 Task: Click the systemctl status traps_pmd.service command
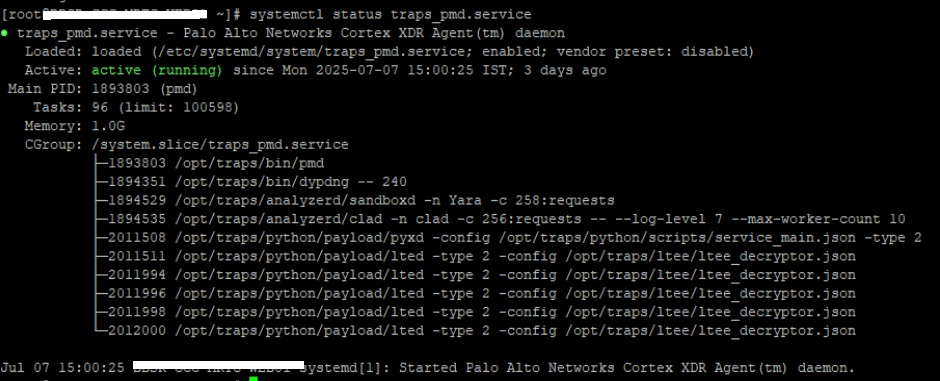pos(390,14)
